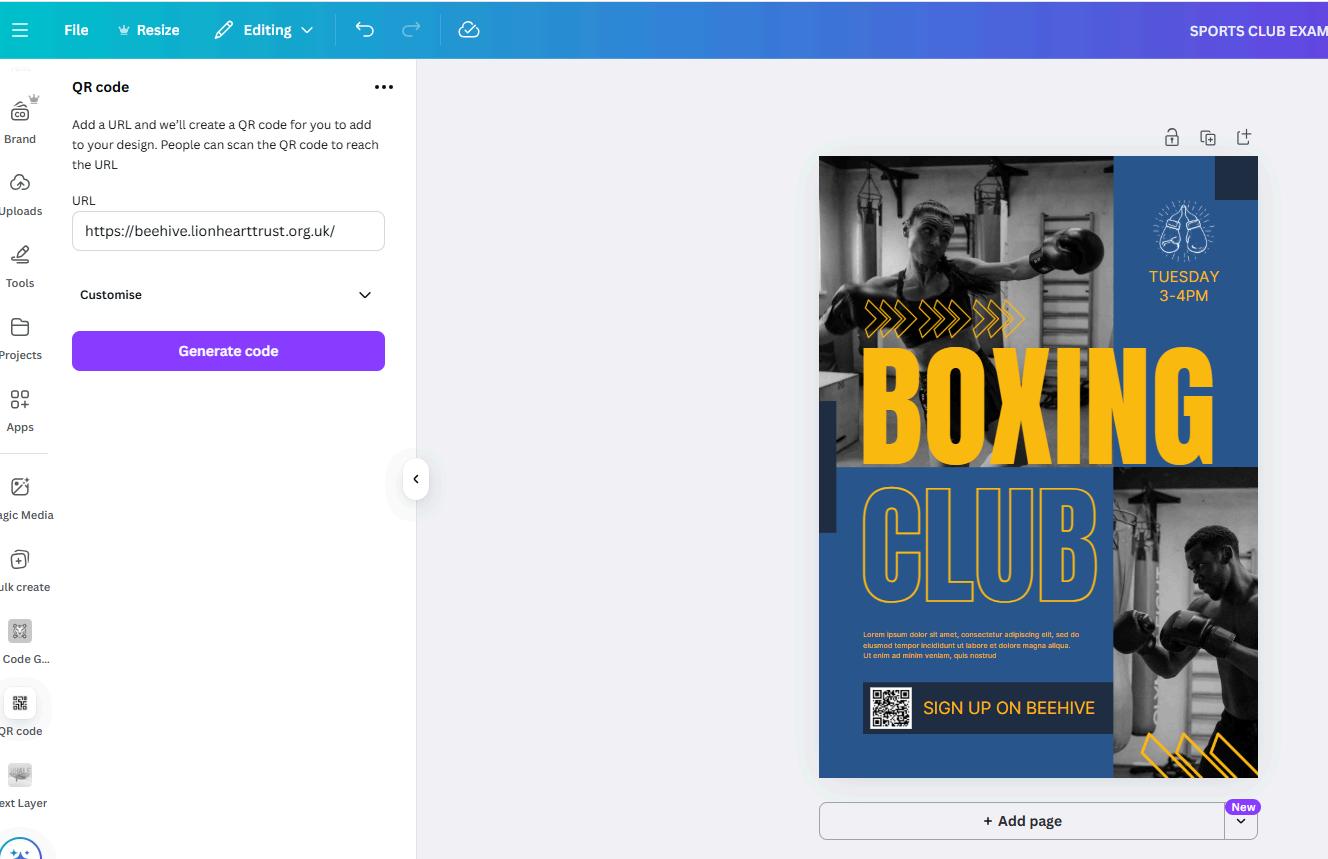Open Uploads panel in sidebar
Image resolution: width=1328 pixels, height=859 pixels.
(20, 194)
